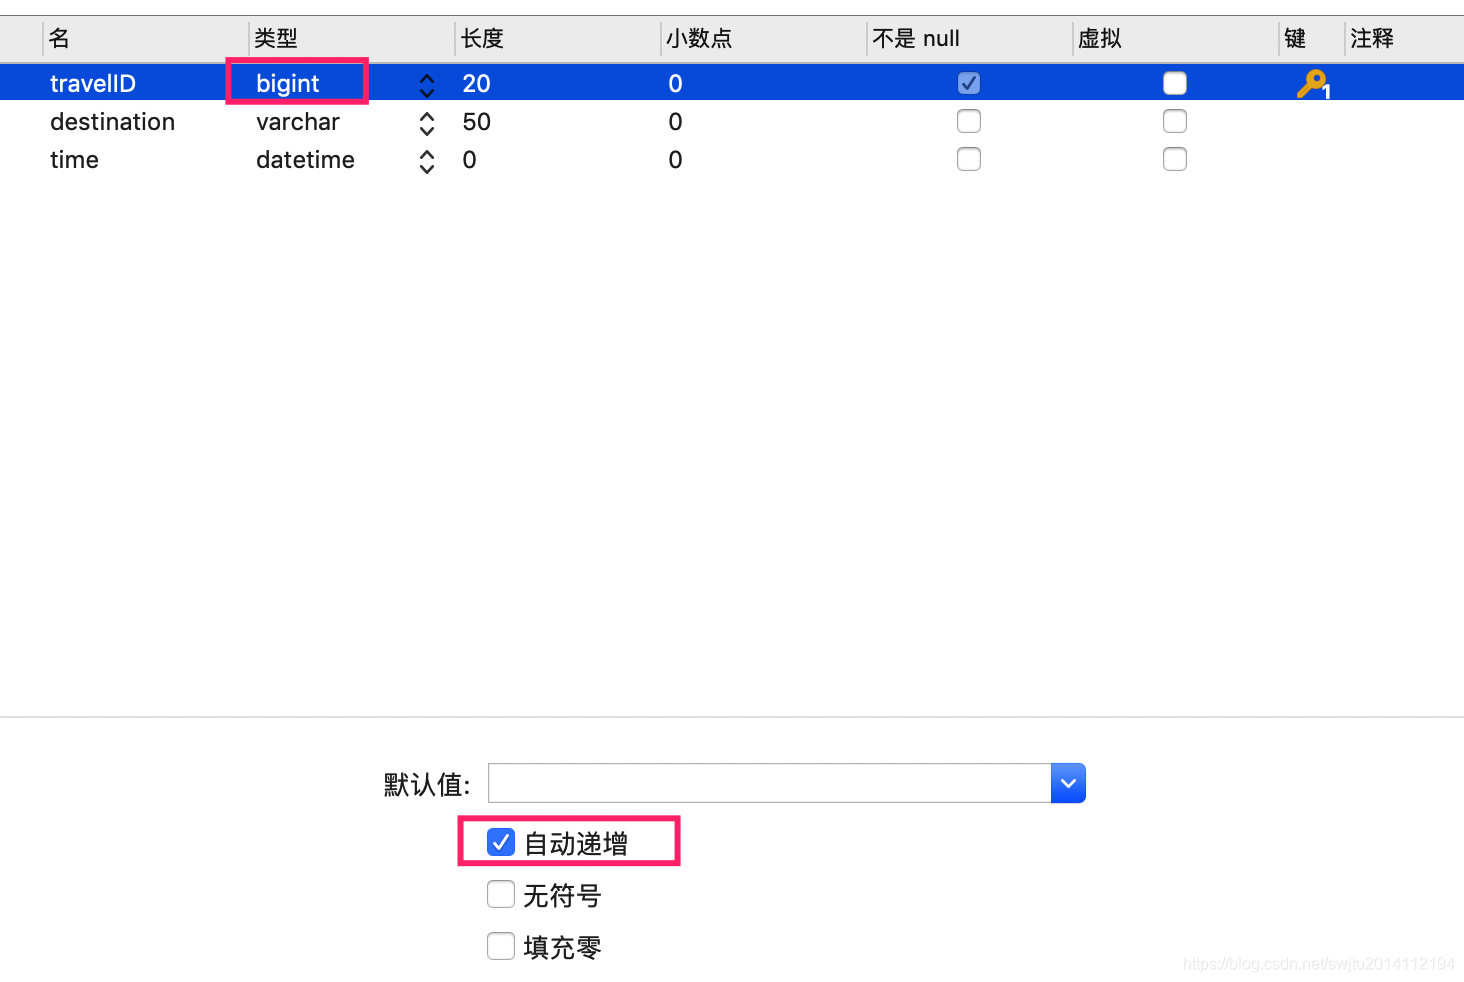Select the destination field name cell

pos(113,121)
